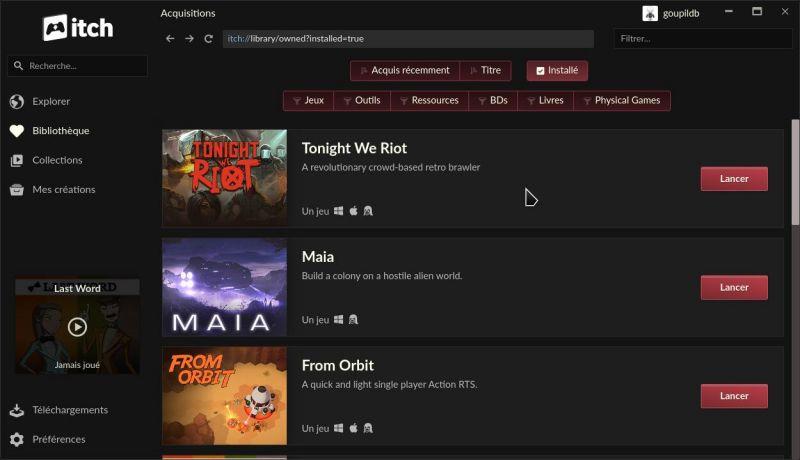This screenshot has width=800, height=460.
Task: Launch From Orbit with Lancer button
Action: click(734, 396)
